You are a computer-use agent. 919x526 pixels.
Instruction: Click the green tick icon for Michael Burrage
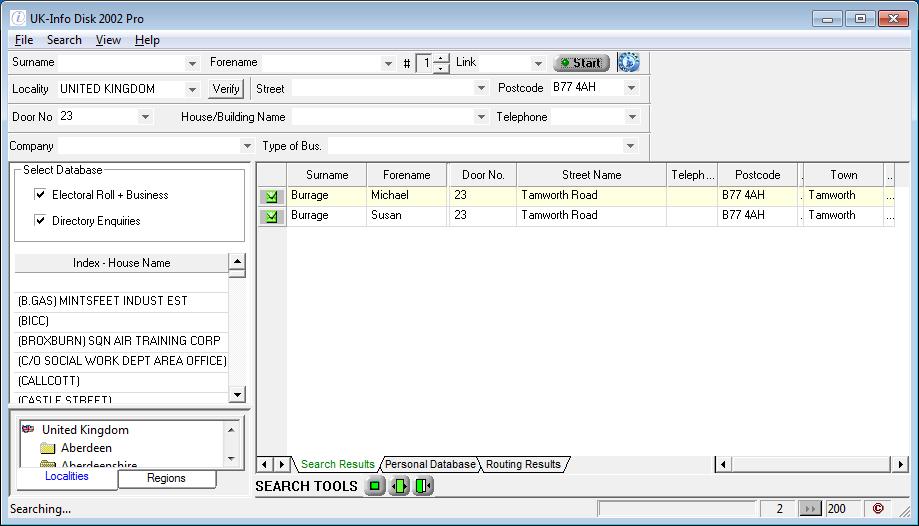tap(271, 196)
